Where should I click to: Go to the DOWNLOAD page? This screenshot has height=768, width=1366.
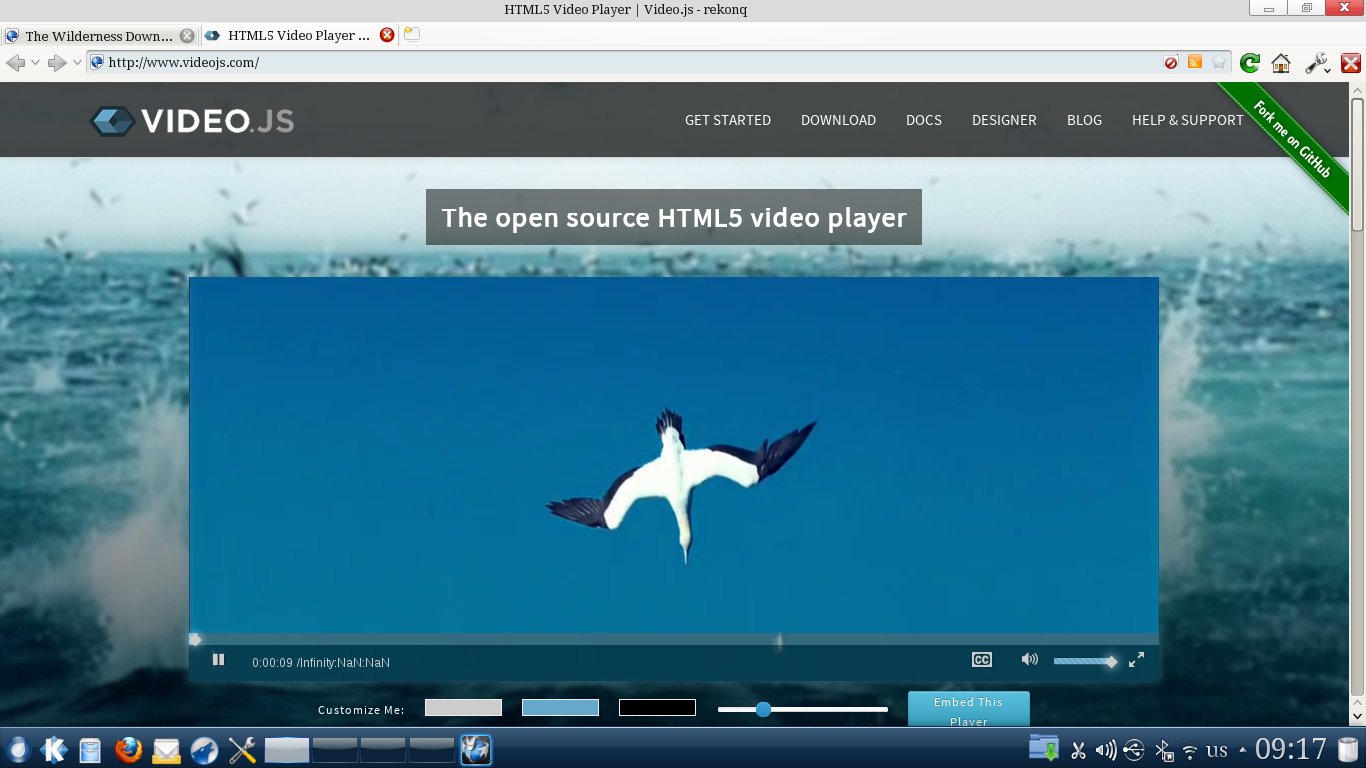838,120
